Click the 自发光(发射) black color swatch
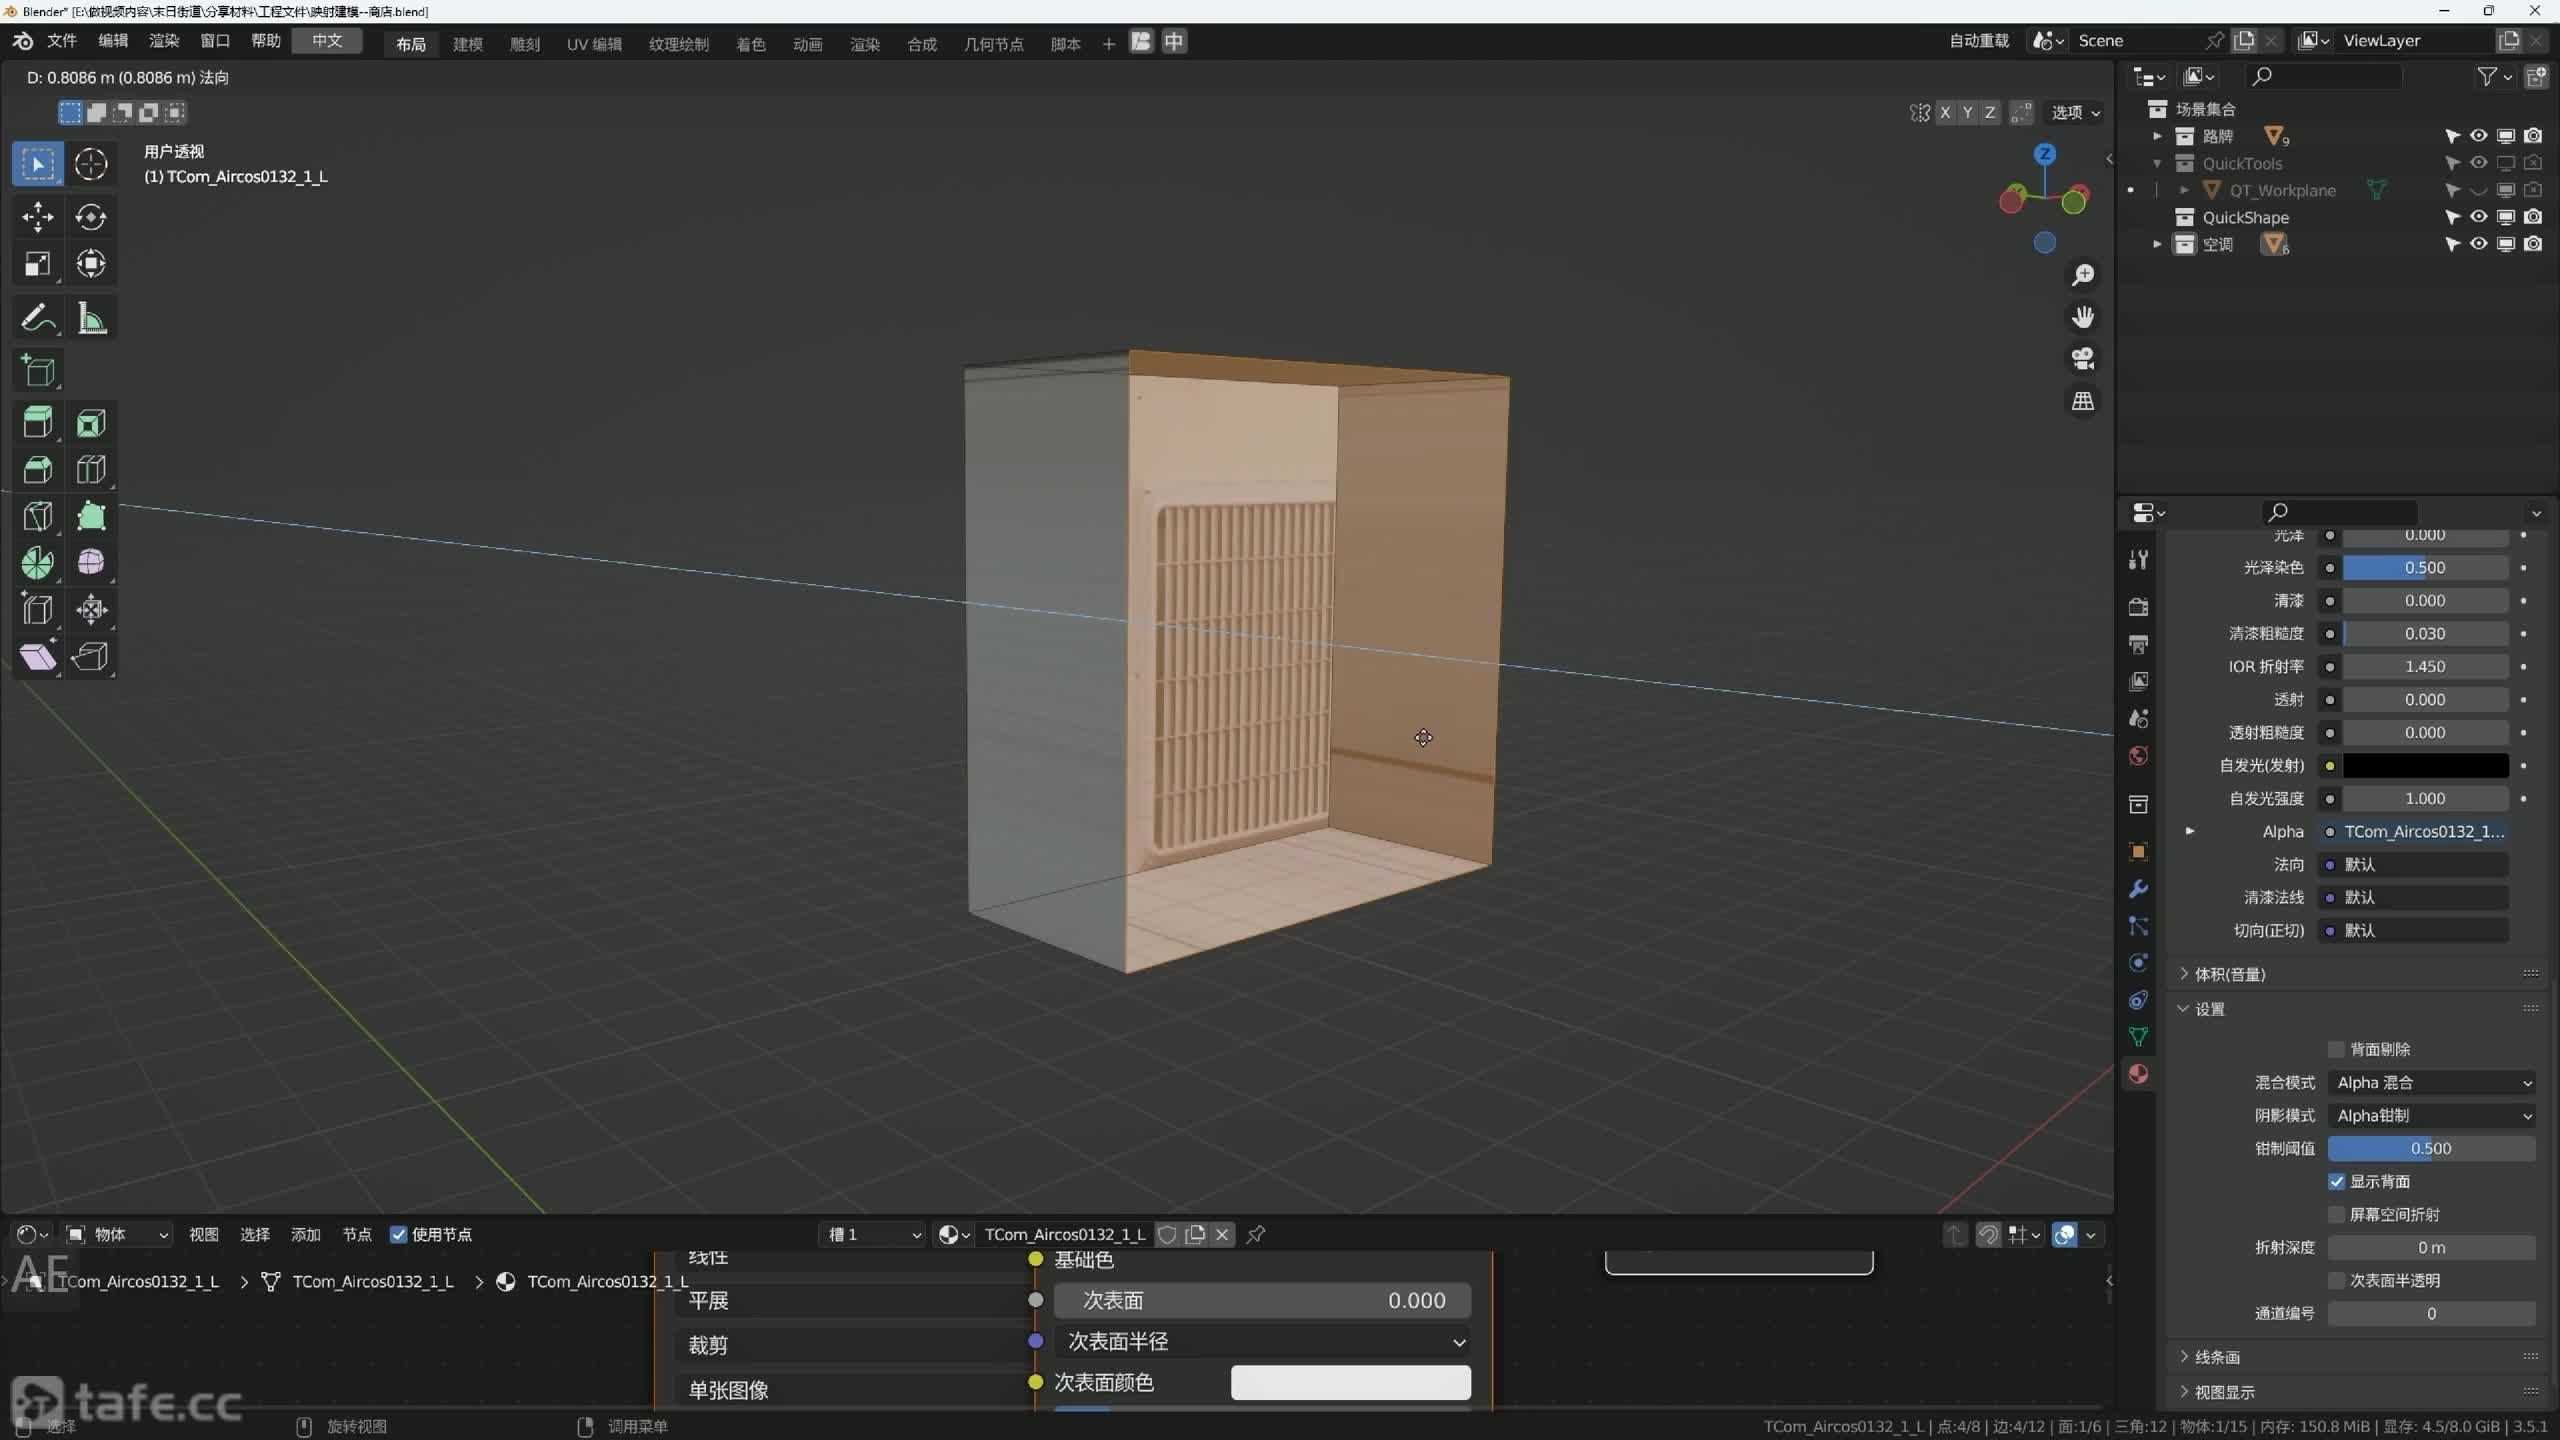 pyautogui.click(x=2426, y=765)
